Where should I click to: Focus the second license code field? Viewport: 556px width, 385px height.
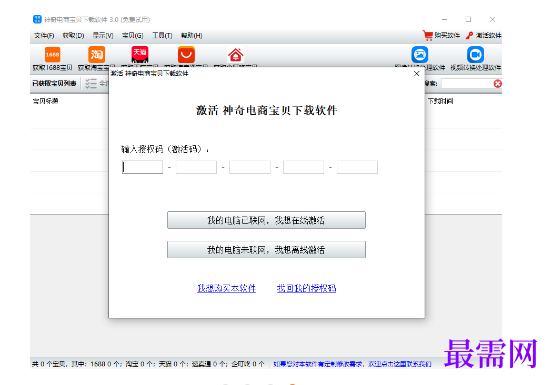(x=196, y=167)
